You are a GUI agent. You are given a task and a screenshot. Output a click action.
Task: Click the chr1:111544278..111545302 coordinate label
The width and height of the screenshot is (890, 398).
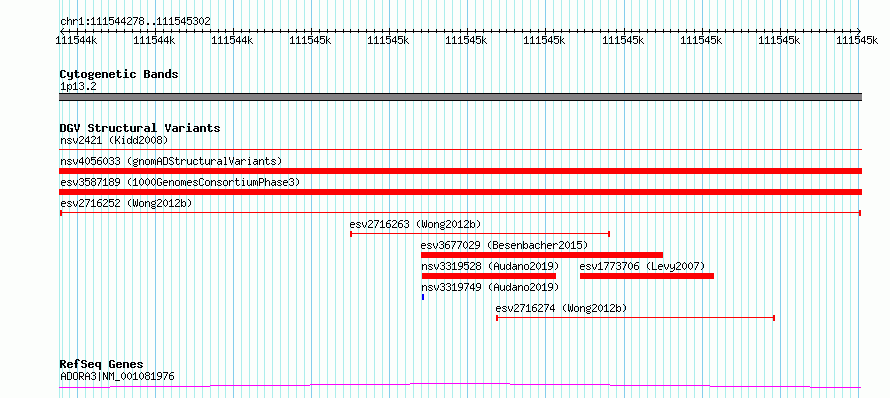pos(135,21)
